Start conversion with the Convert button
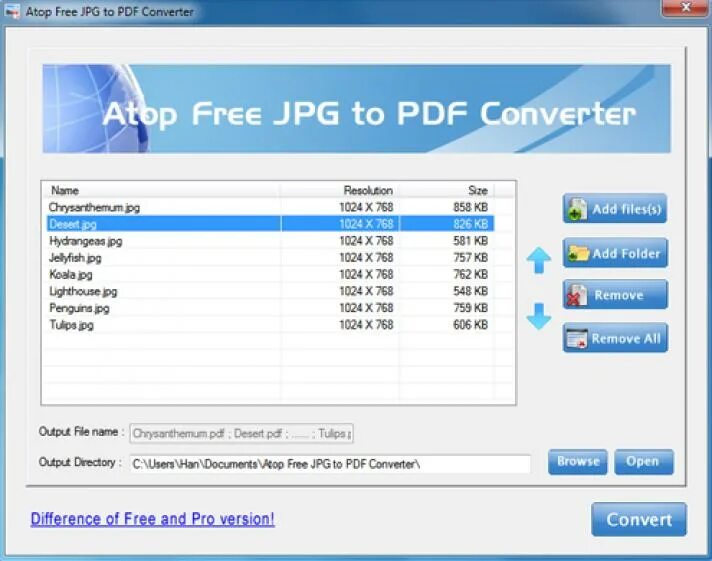 pos(639,519)
